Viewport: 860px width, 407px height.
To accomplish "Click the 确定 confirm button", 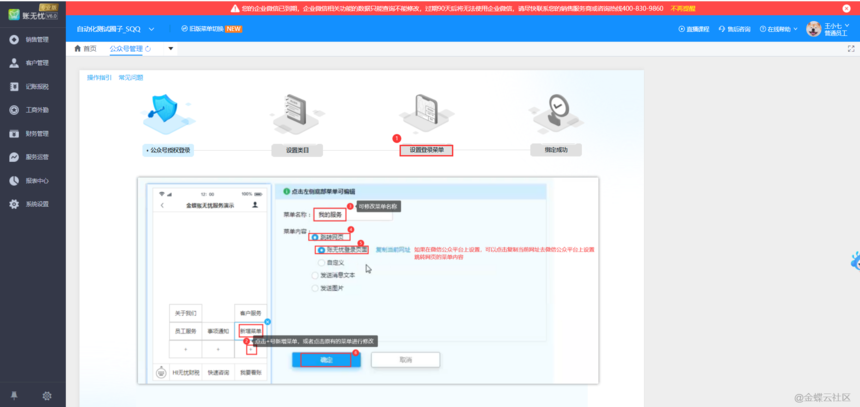I will pos(326,360).
